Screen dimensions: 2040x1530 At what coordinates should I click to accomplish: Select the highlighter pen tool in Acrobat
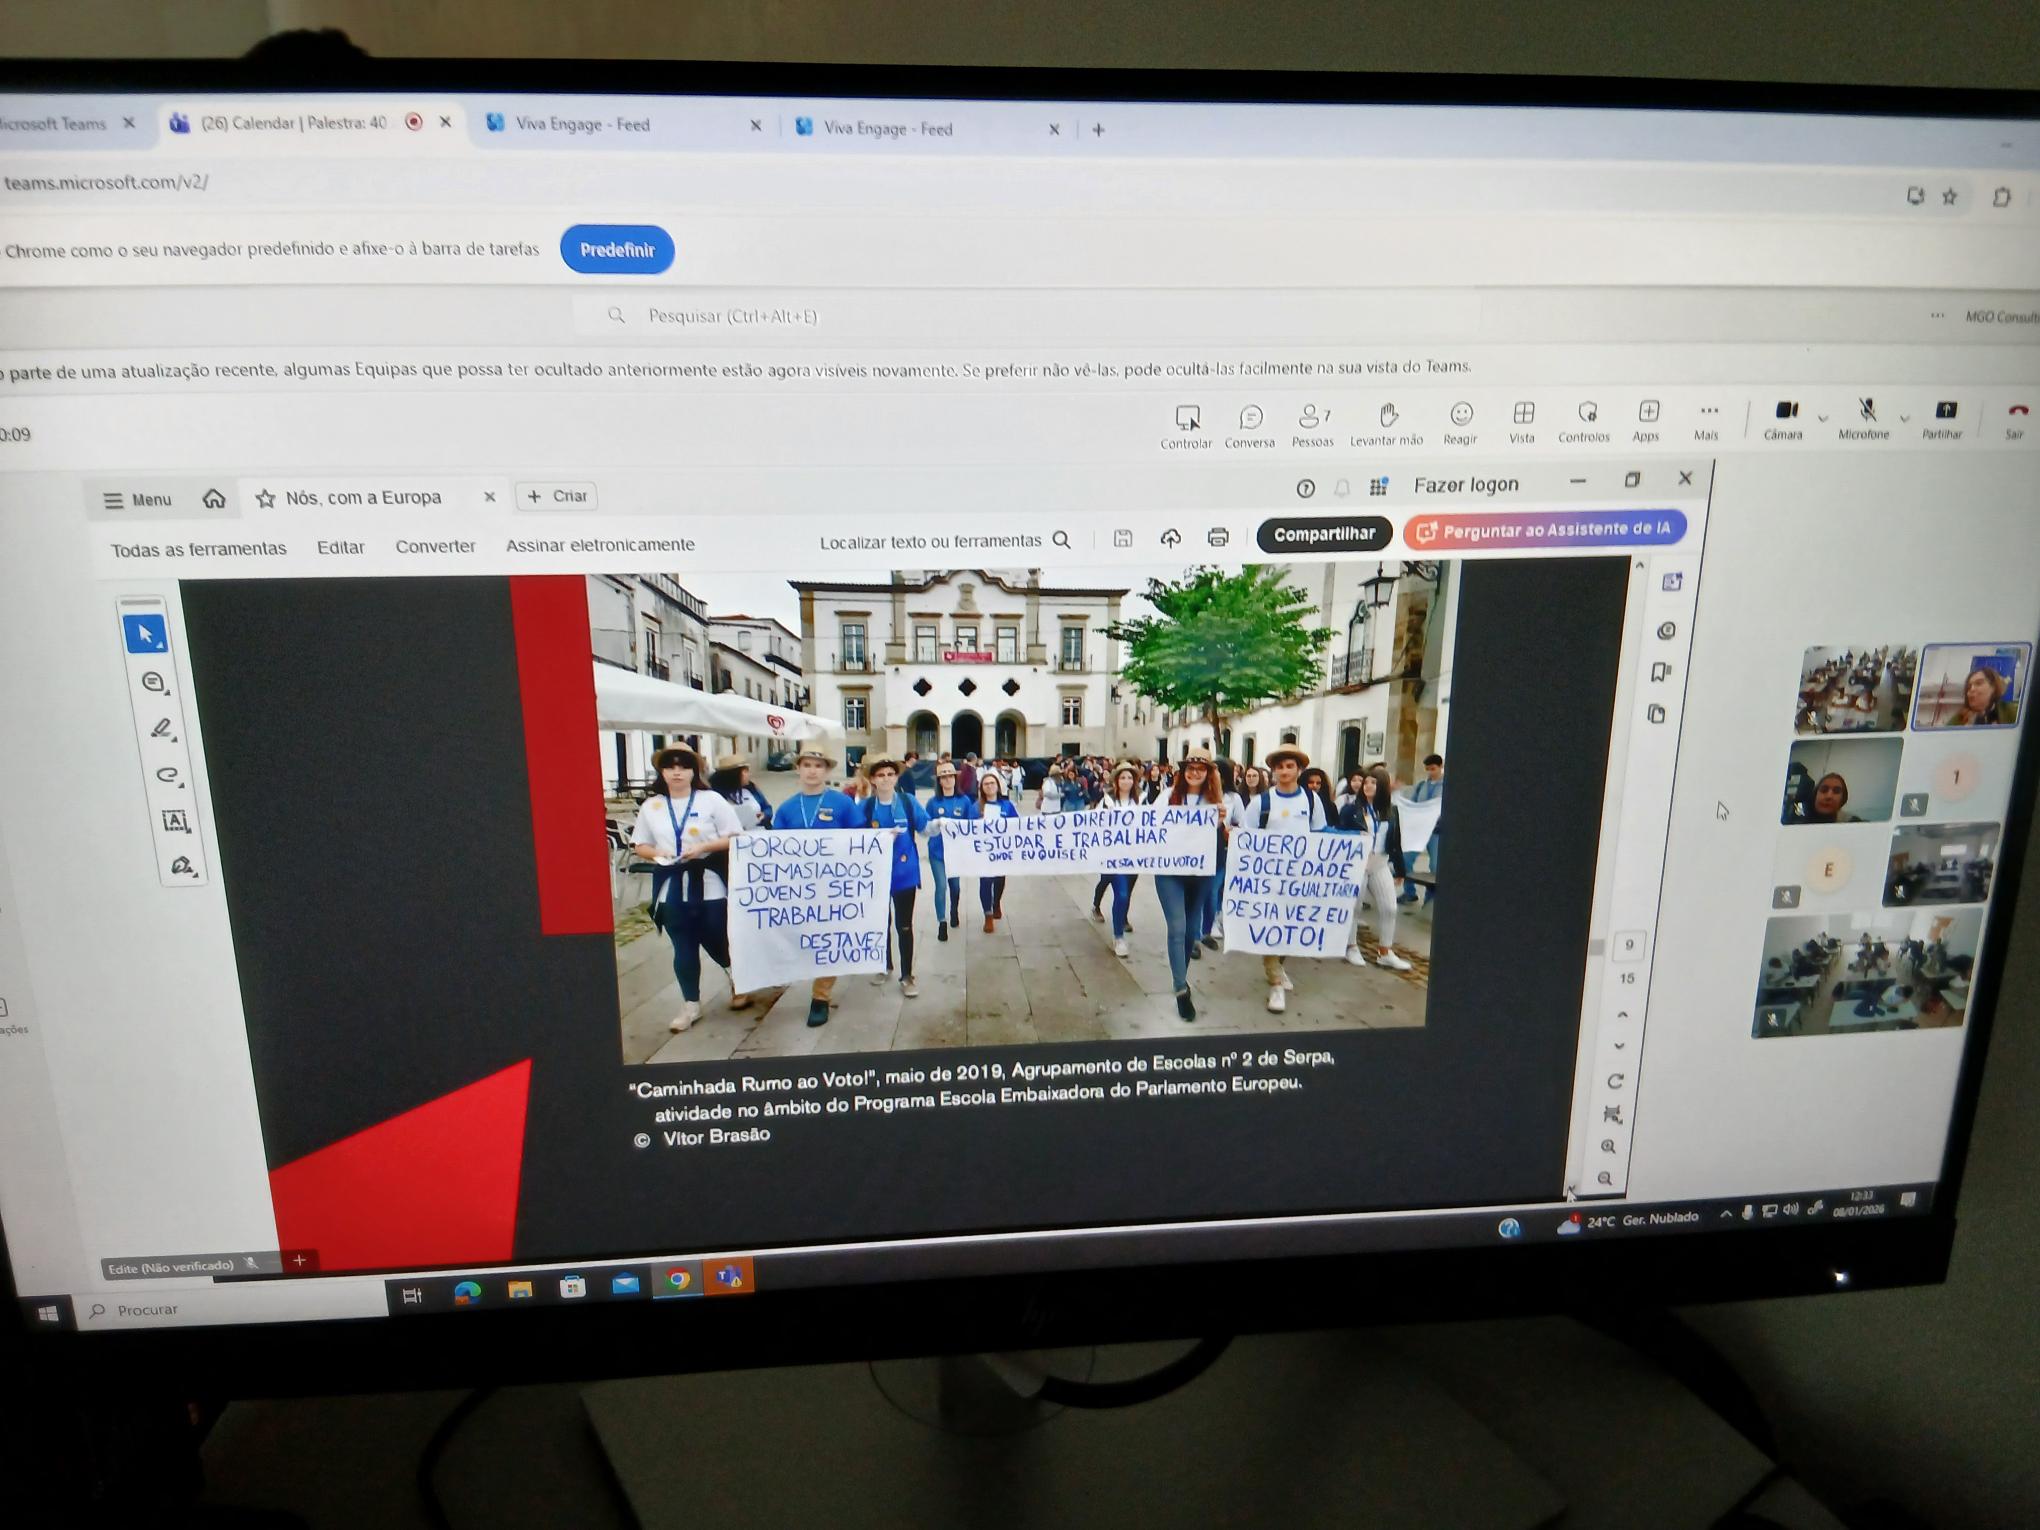coord(162,729)
